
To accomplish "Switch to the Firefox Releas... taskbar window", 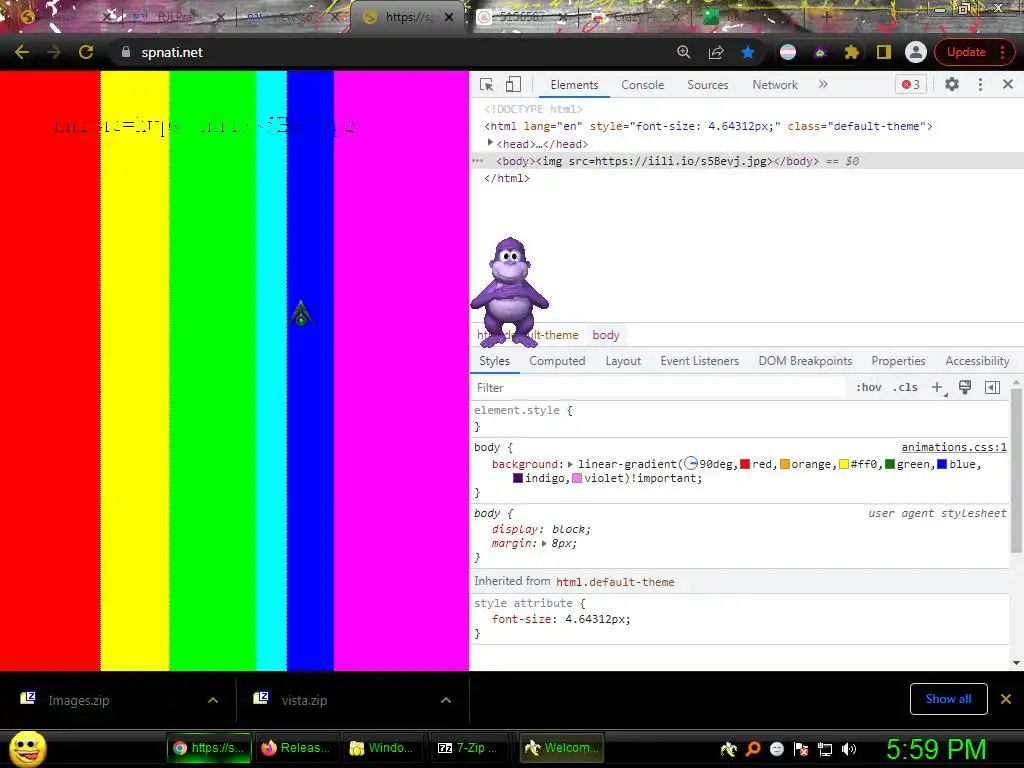I will (x=296, y=748).
